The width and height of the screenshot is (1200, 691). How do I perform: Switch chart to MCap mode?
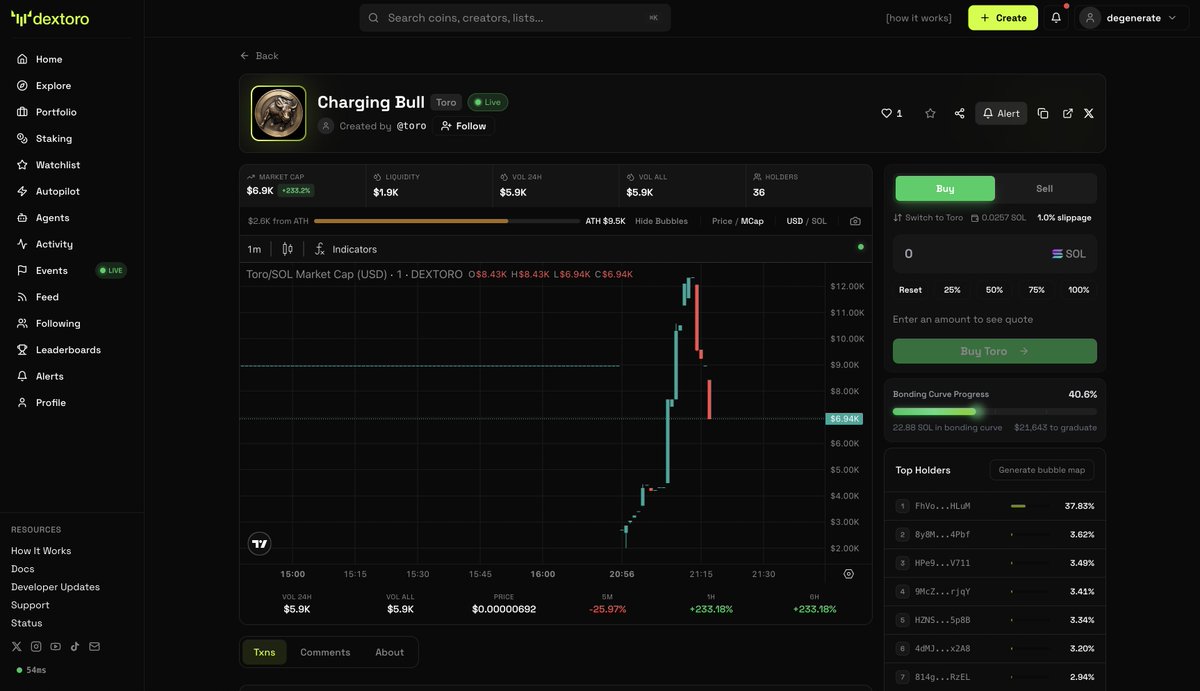click(752, 221)
